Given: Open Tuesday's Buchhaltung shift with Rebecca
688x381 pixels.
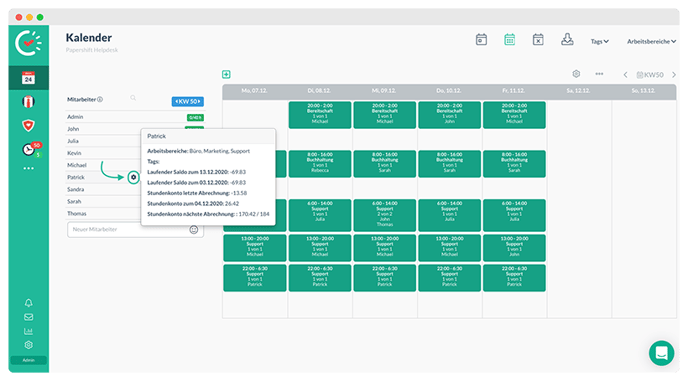Looking at the screenshot, I should pyautogui.click(x=320, y=164).
